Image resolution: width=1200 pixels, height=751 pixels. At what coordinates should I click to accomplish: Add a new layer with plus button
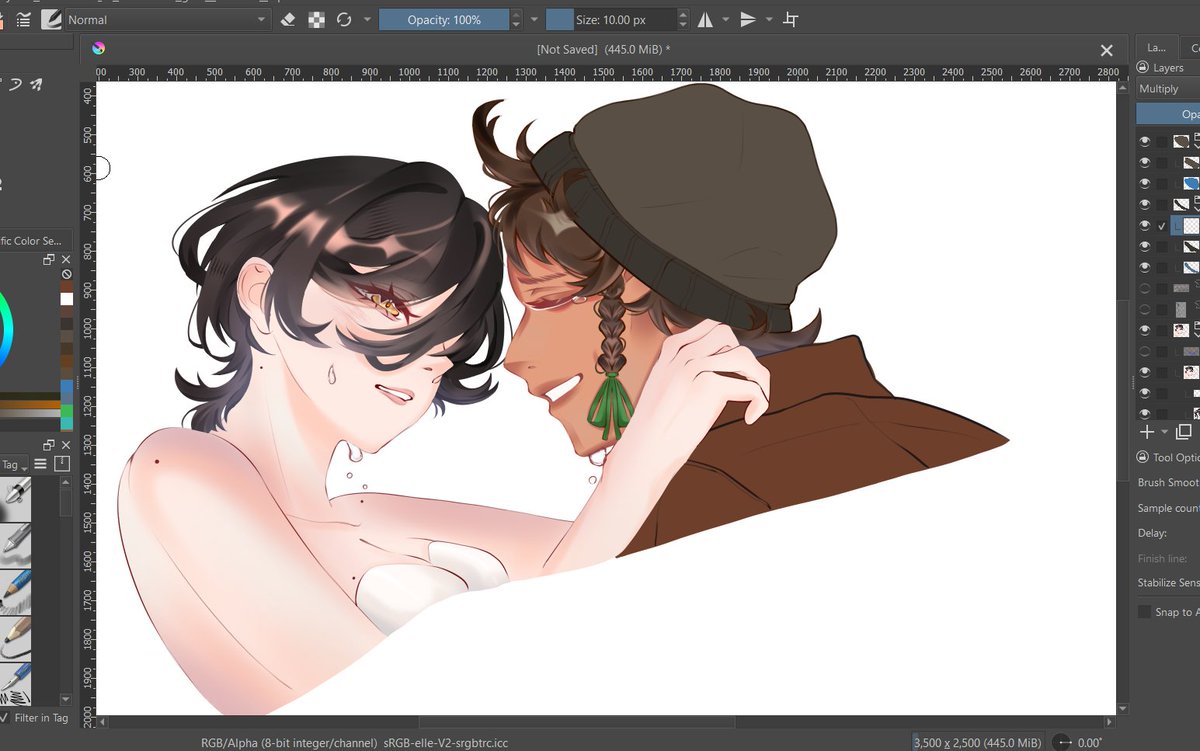click(1146, 432)
